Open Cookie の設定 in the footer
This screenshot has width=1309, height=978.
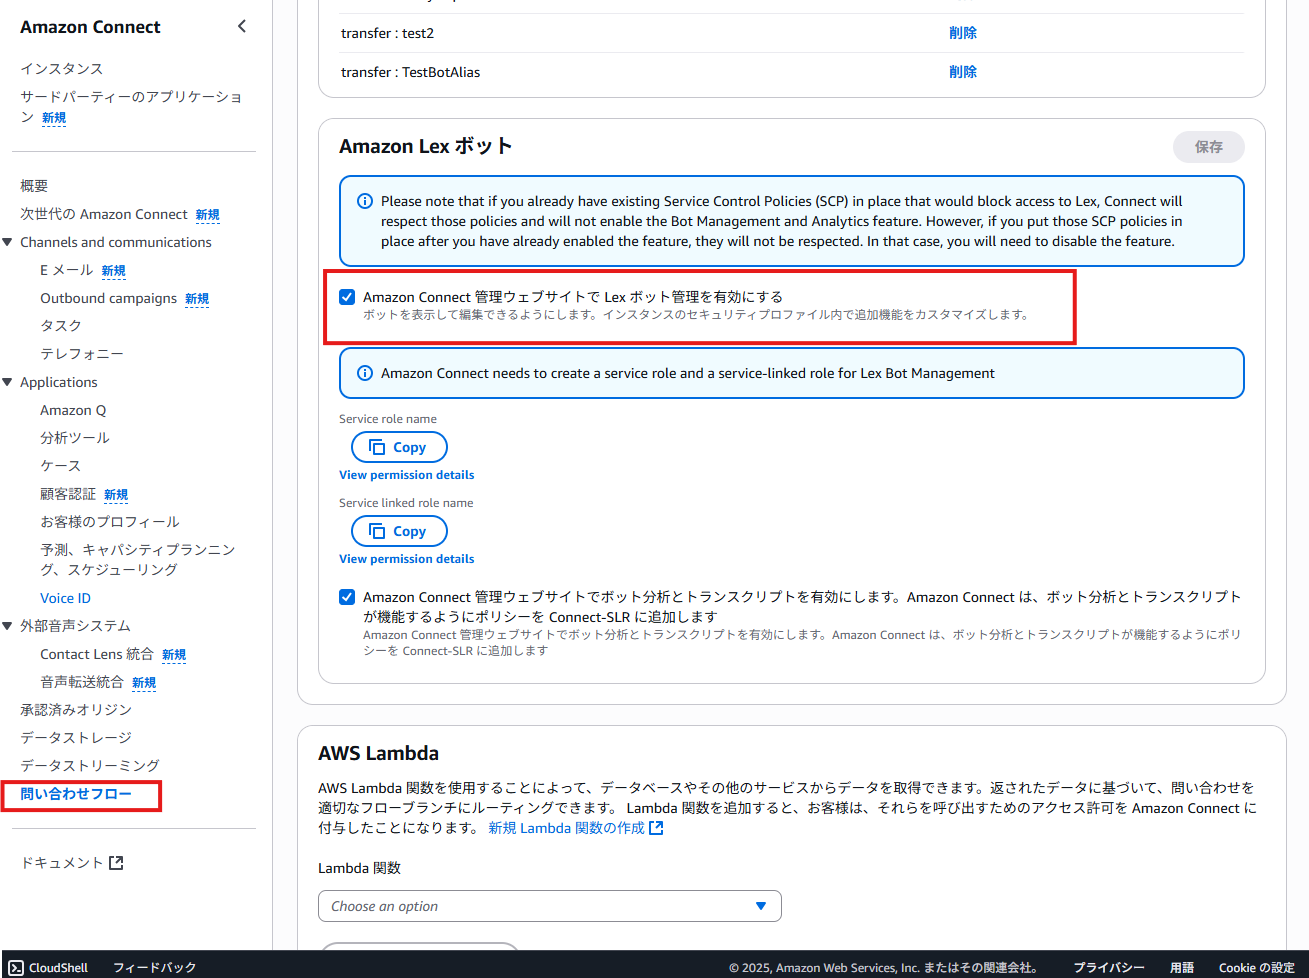coord(1256,967)
